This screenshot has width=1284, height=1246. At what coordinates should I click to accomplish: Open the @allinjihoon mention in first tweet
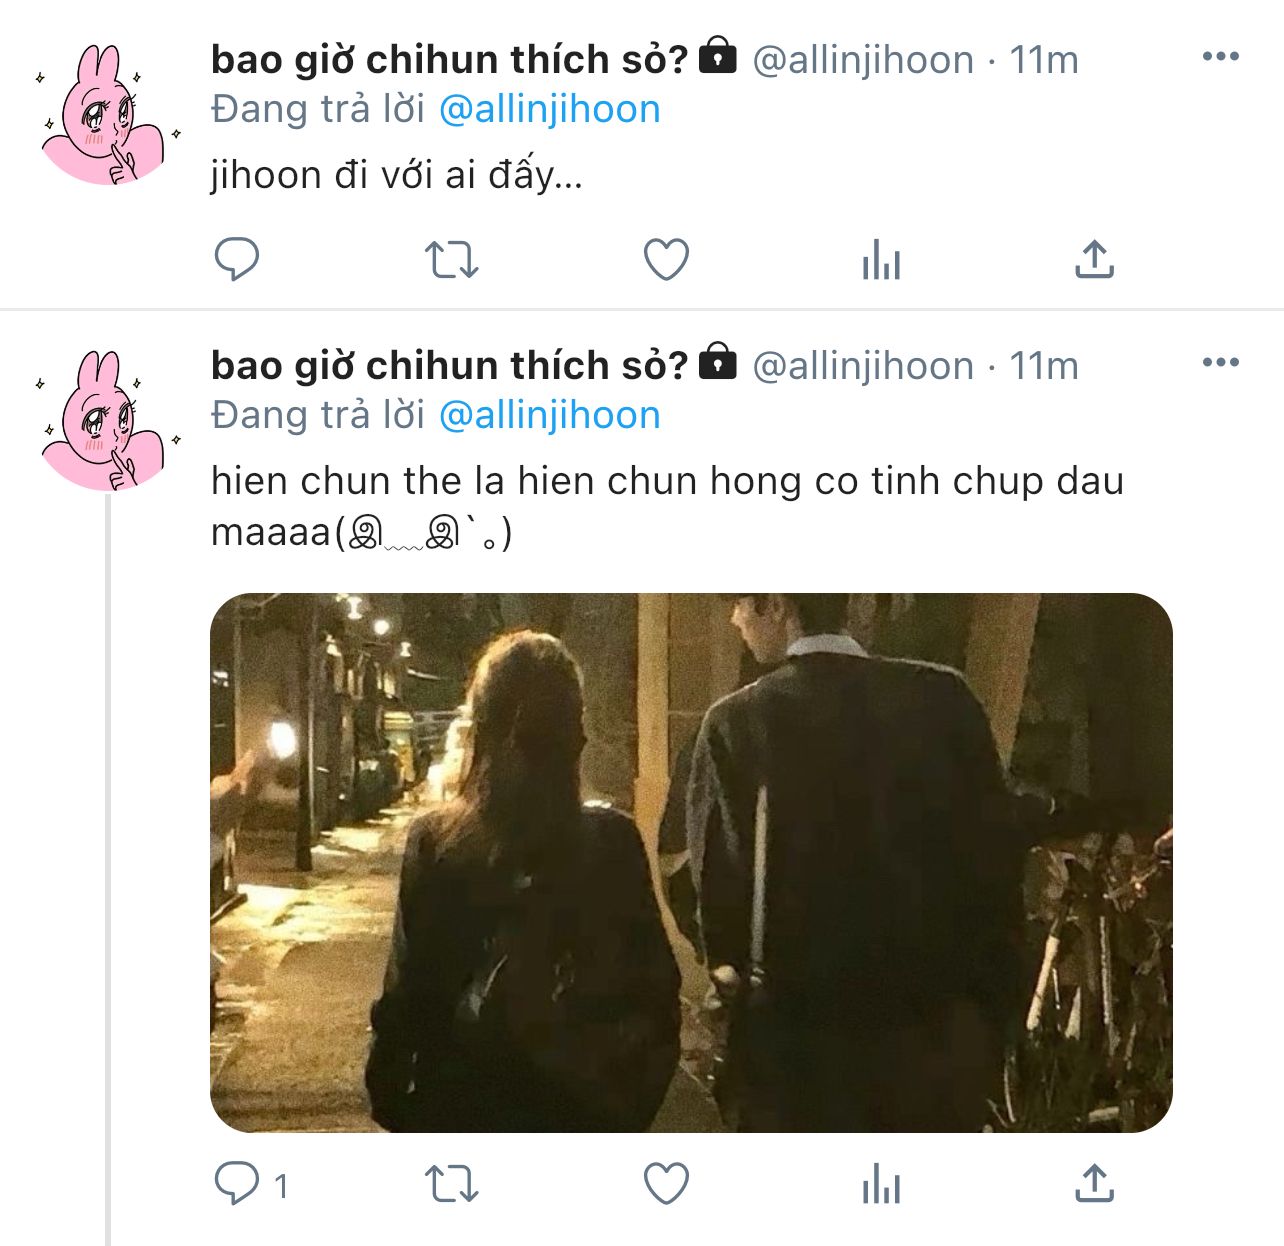pos(549,109)
